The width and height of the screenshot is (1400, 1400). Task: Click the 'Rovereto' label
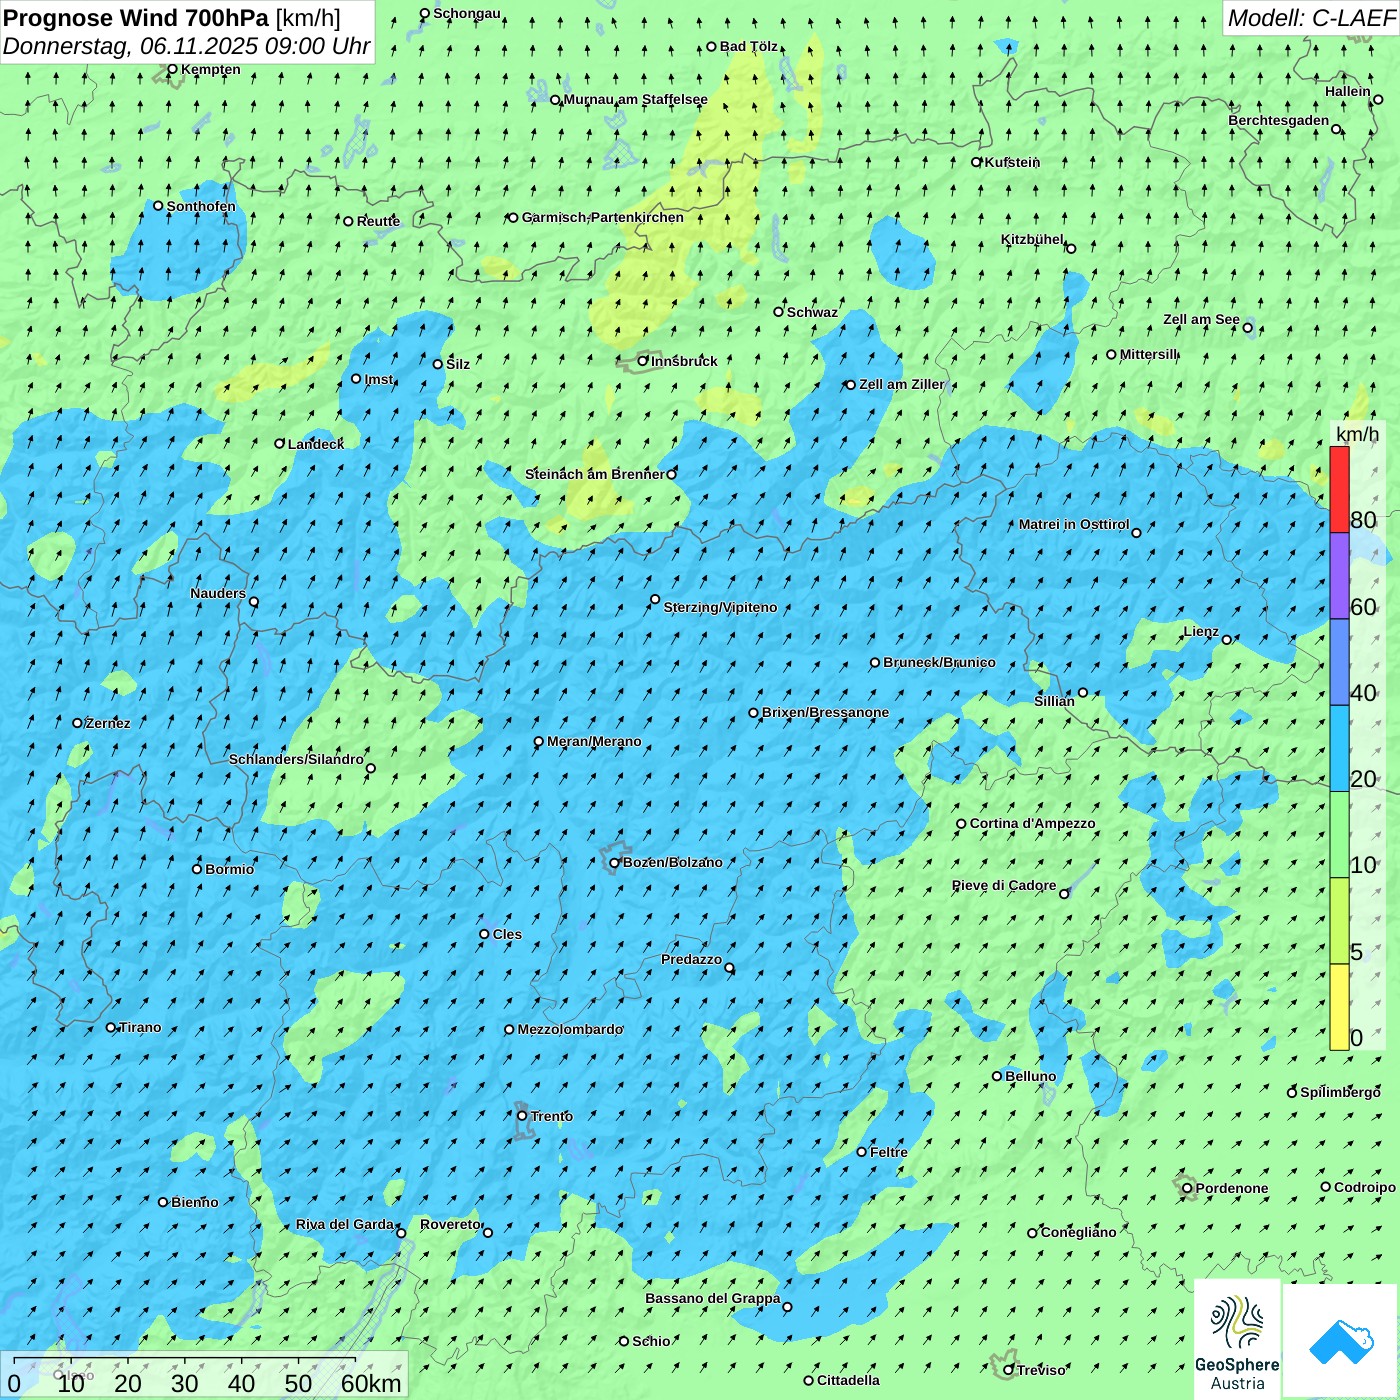(x=450, y=1224)
